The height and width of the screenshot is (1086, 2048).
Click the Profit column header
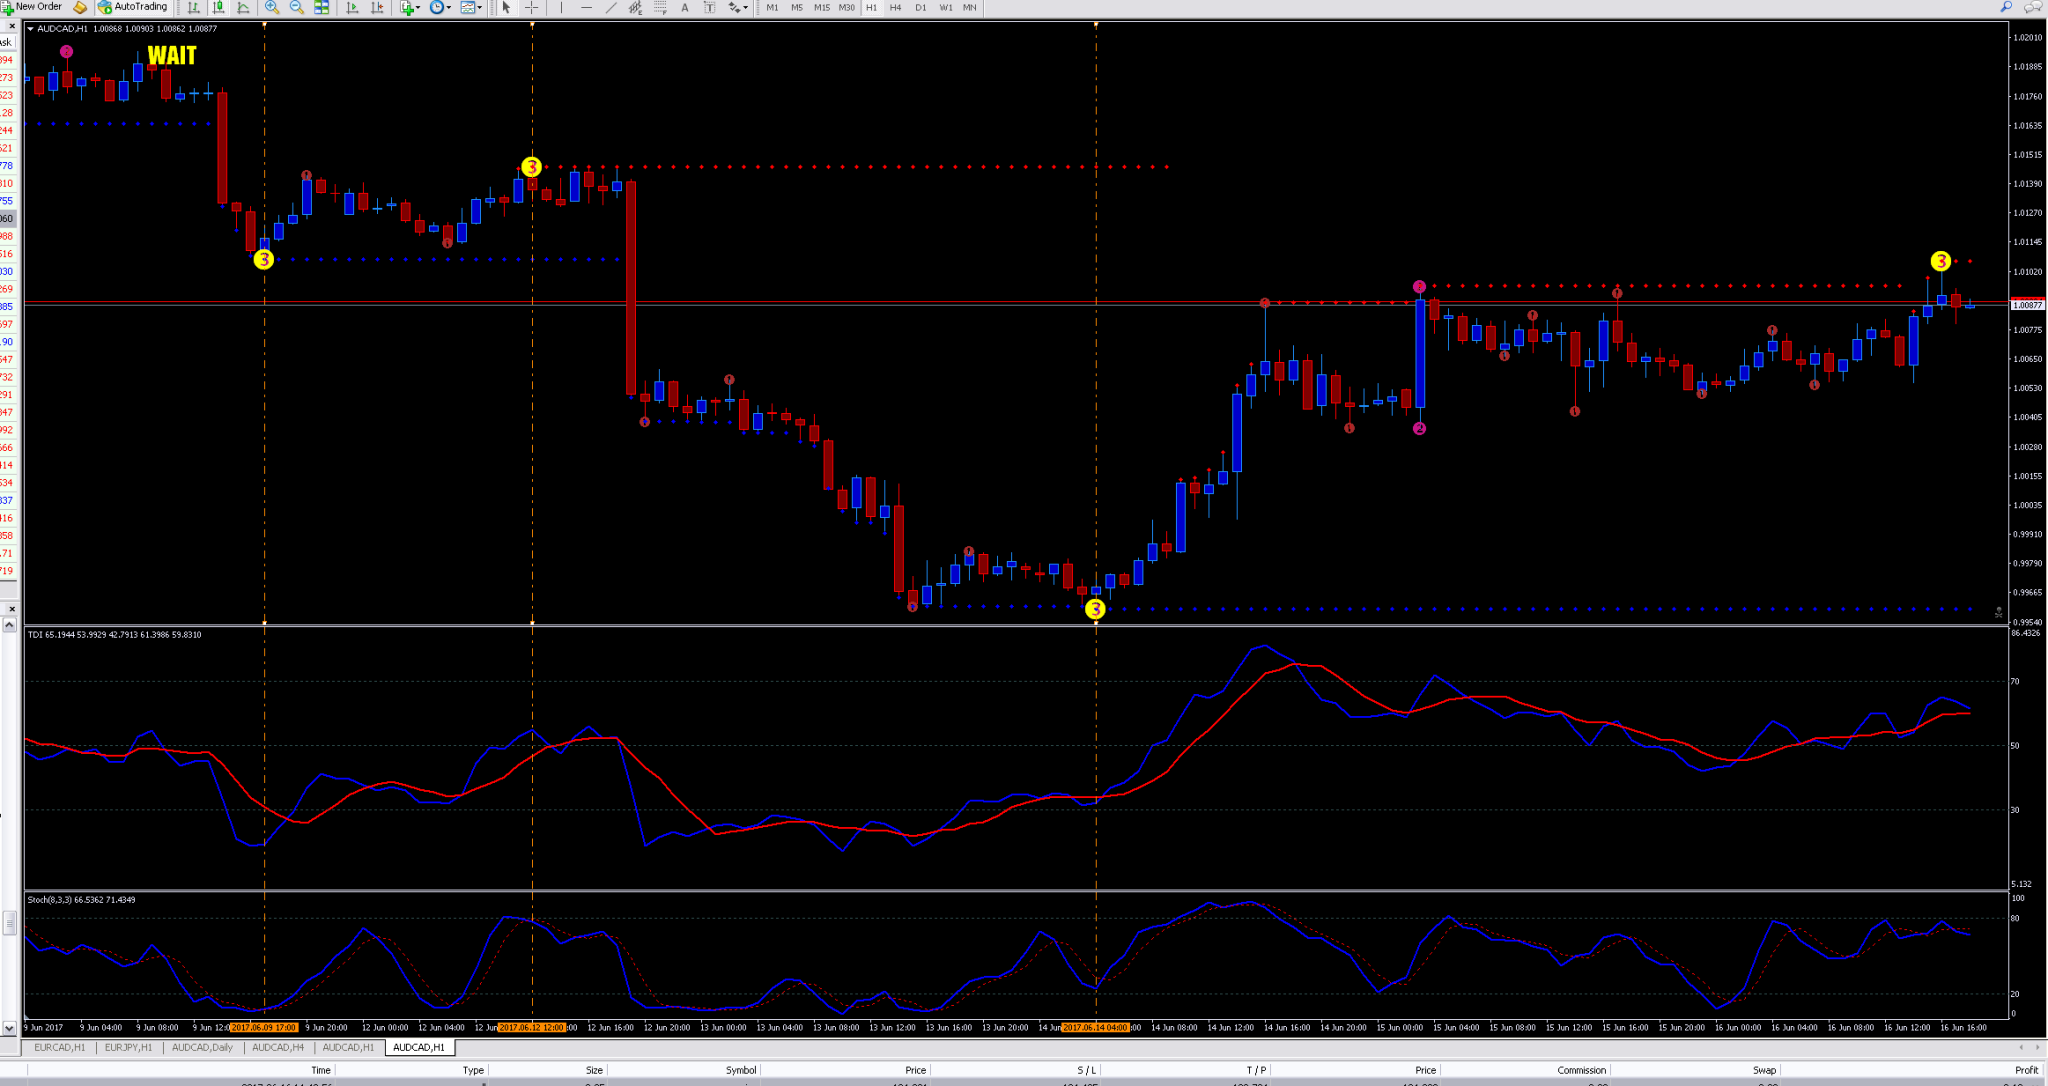click(x=2025, y=1070)
